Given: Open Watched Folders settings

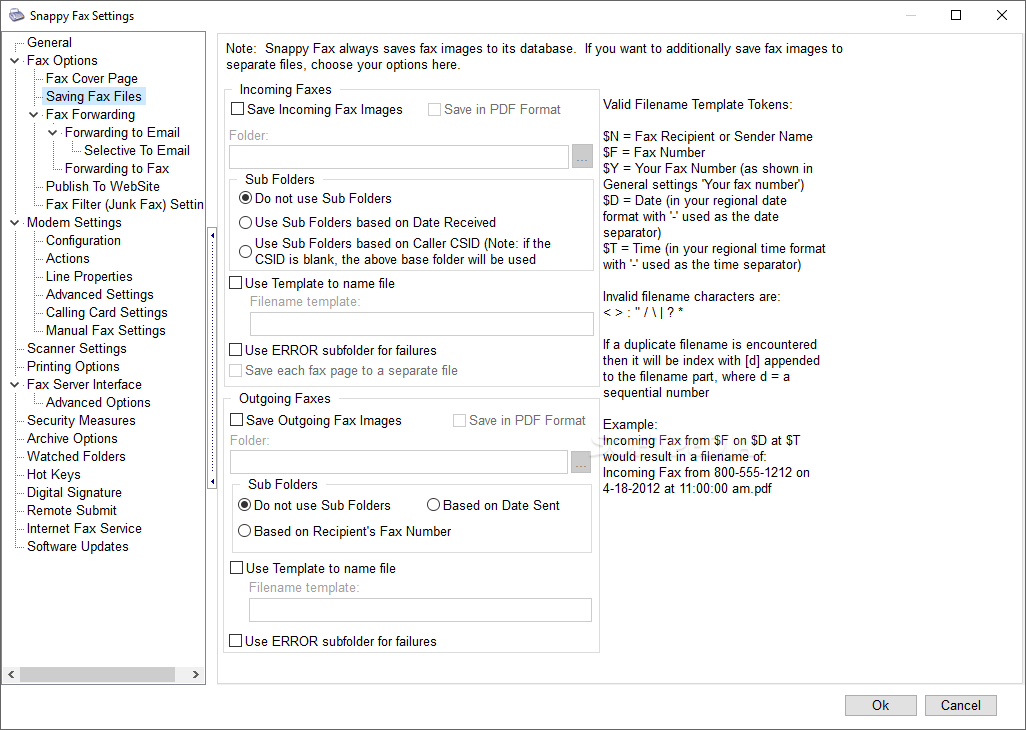Looking at the screenshot, I should pyautogui.click(x=76, y=456).
